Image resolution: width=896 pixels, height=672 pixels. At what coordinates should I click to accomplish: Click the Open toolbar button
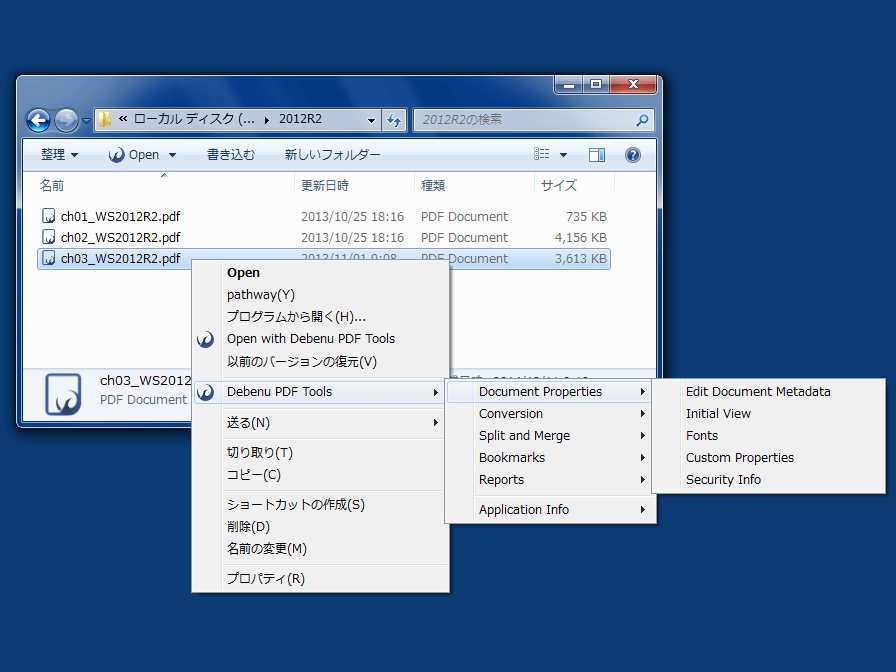click(x=134, y=155)
